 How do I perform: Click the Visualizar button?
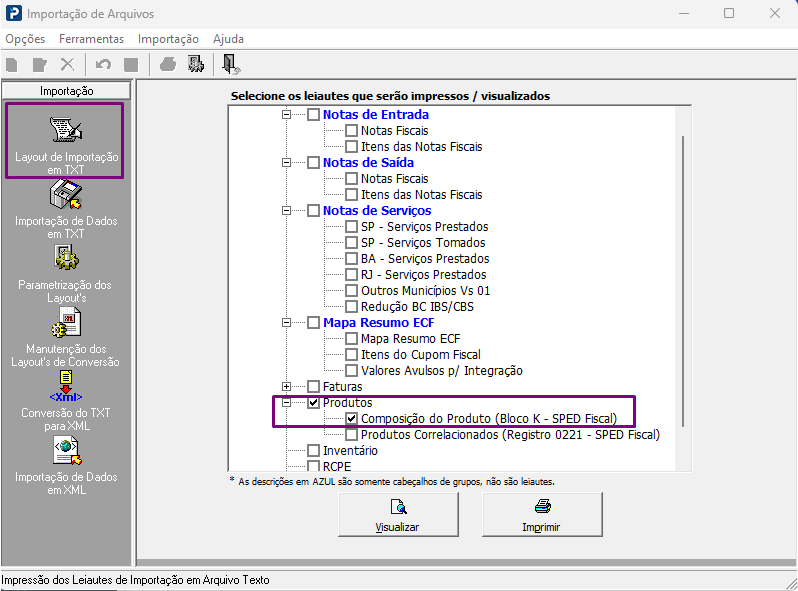click(398, 515)
